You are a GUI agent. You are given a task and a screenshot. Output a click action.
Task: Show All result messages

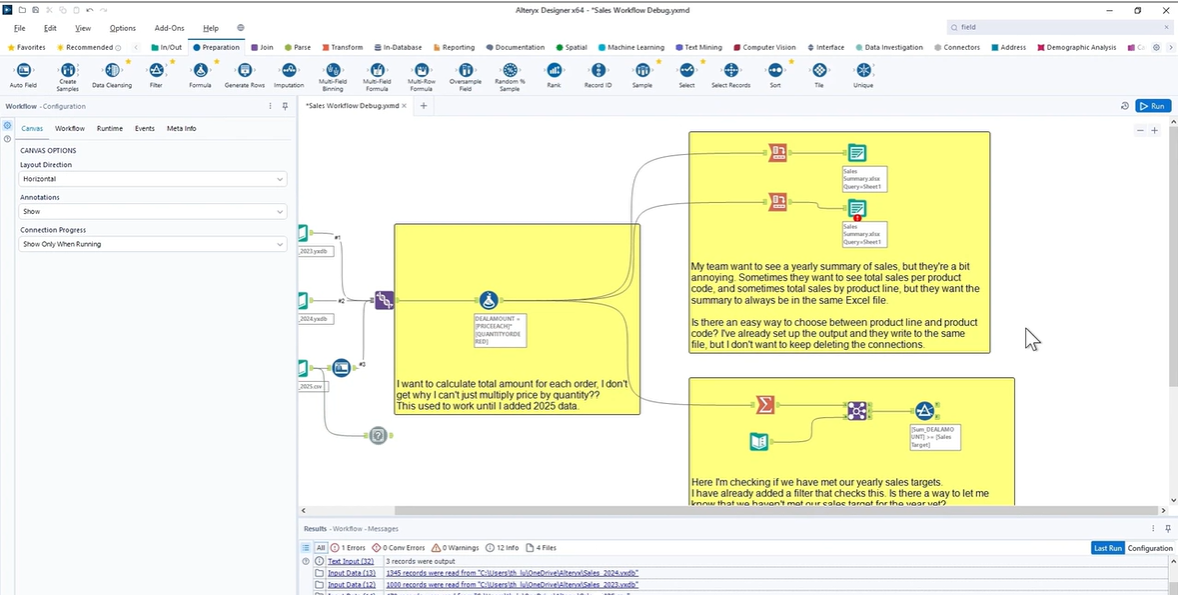321,548
